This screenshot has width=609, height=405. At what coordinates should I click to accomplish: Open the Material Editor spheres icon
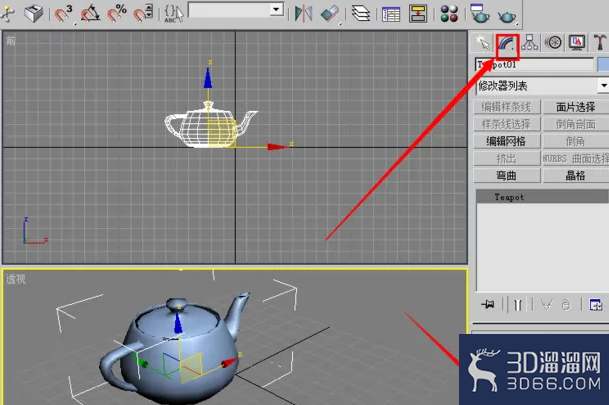pos(449,13)
